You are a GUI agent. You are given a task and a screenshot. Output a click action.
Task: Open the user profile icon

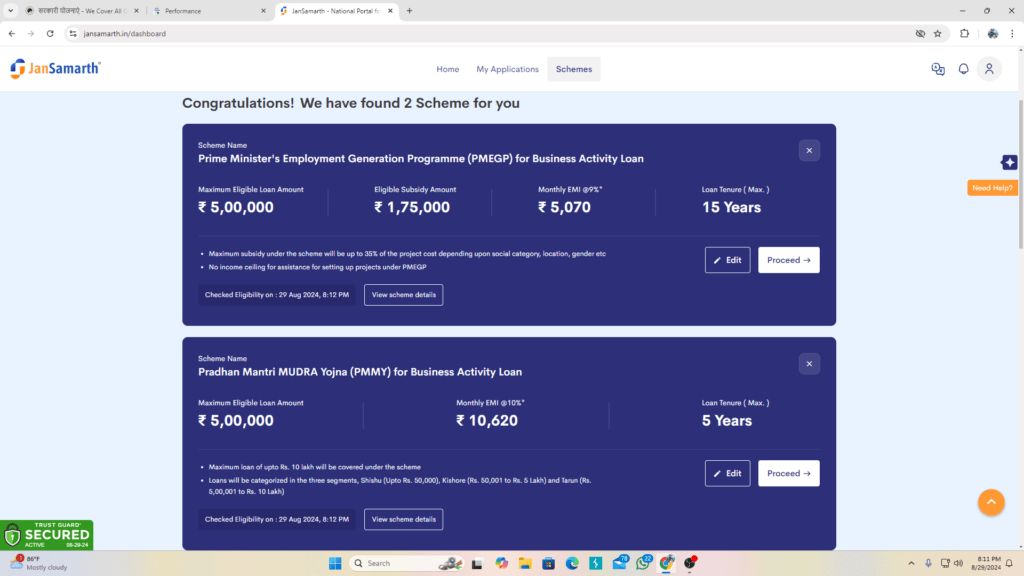point(989,69)
